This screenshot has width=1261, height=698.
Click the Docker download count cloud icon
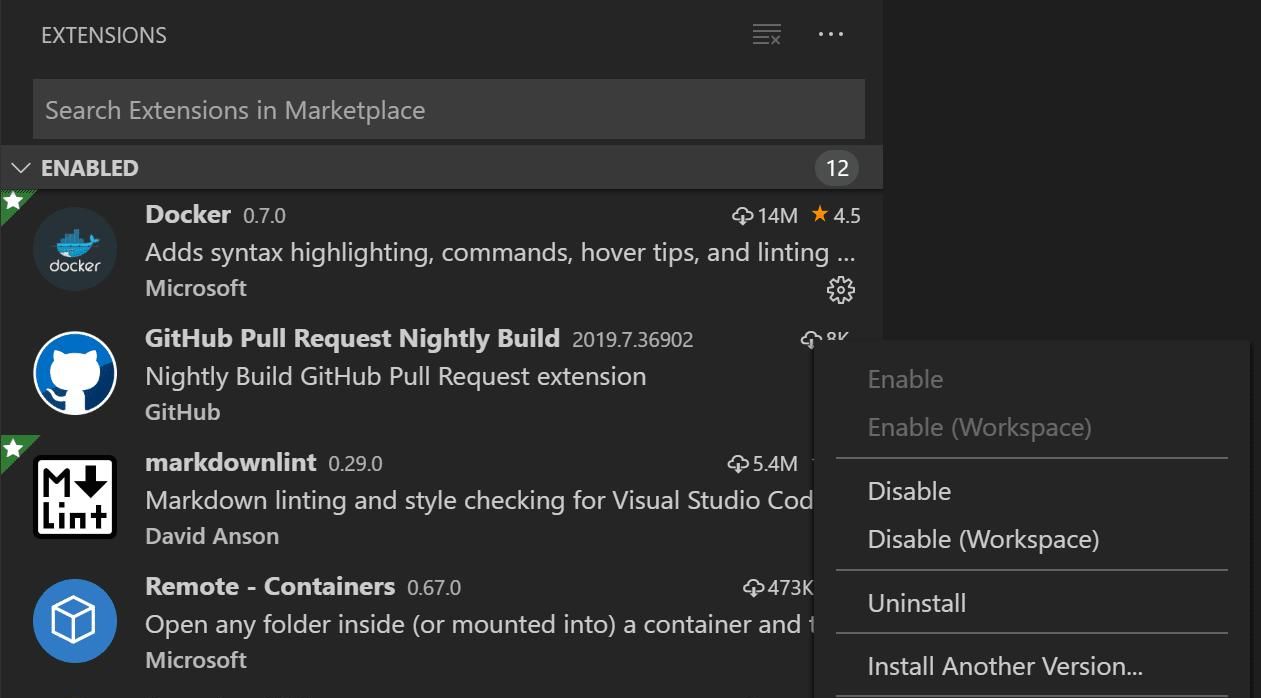tap(742, 216)
